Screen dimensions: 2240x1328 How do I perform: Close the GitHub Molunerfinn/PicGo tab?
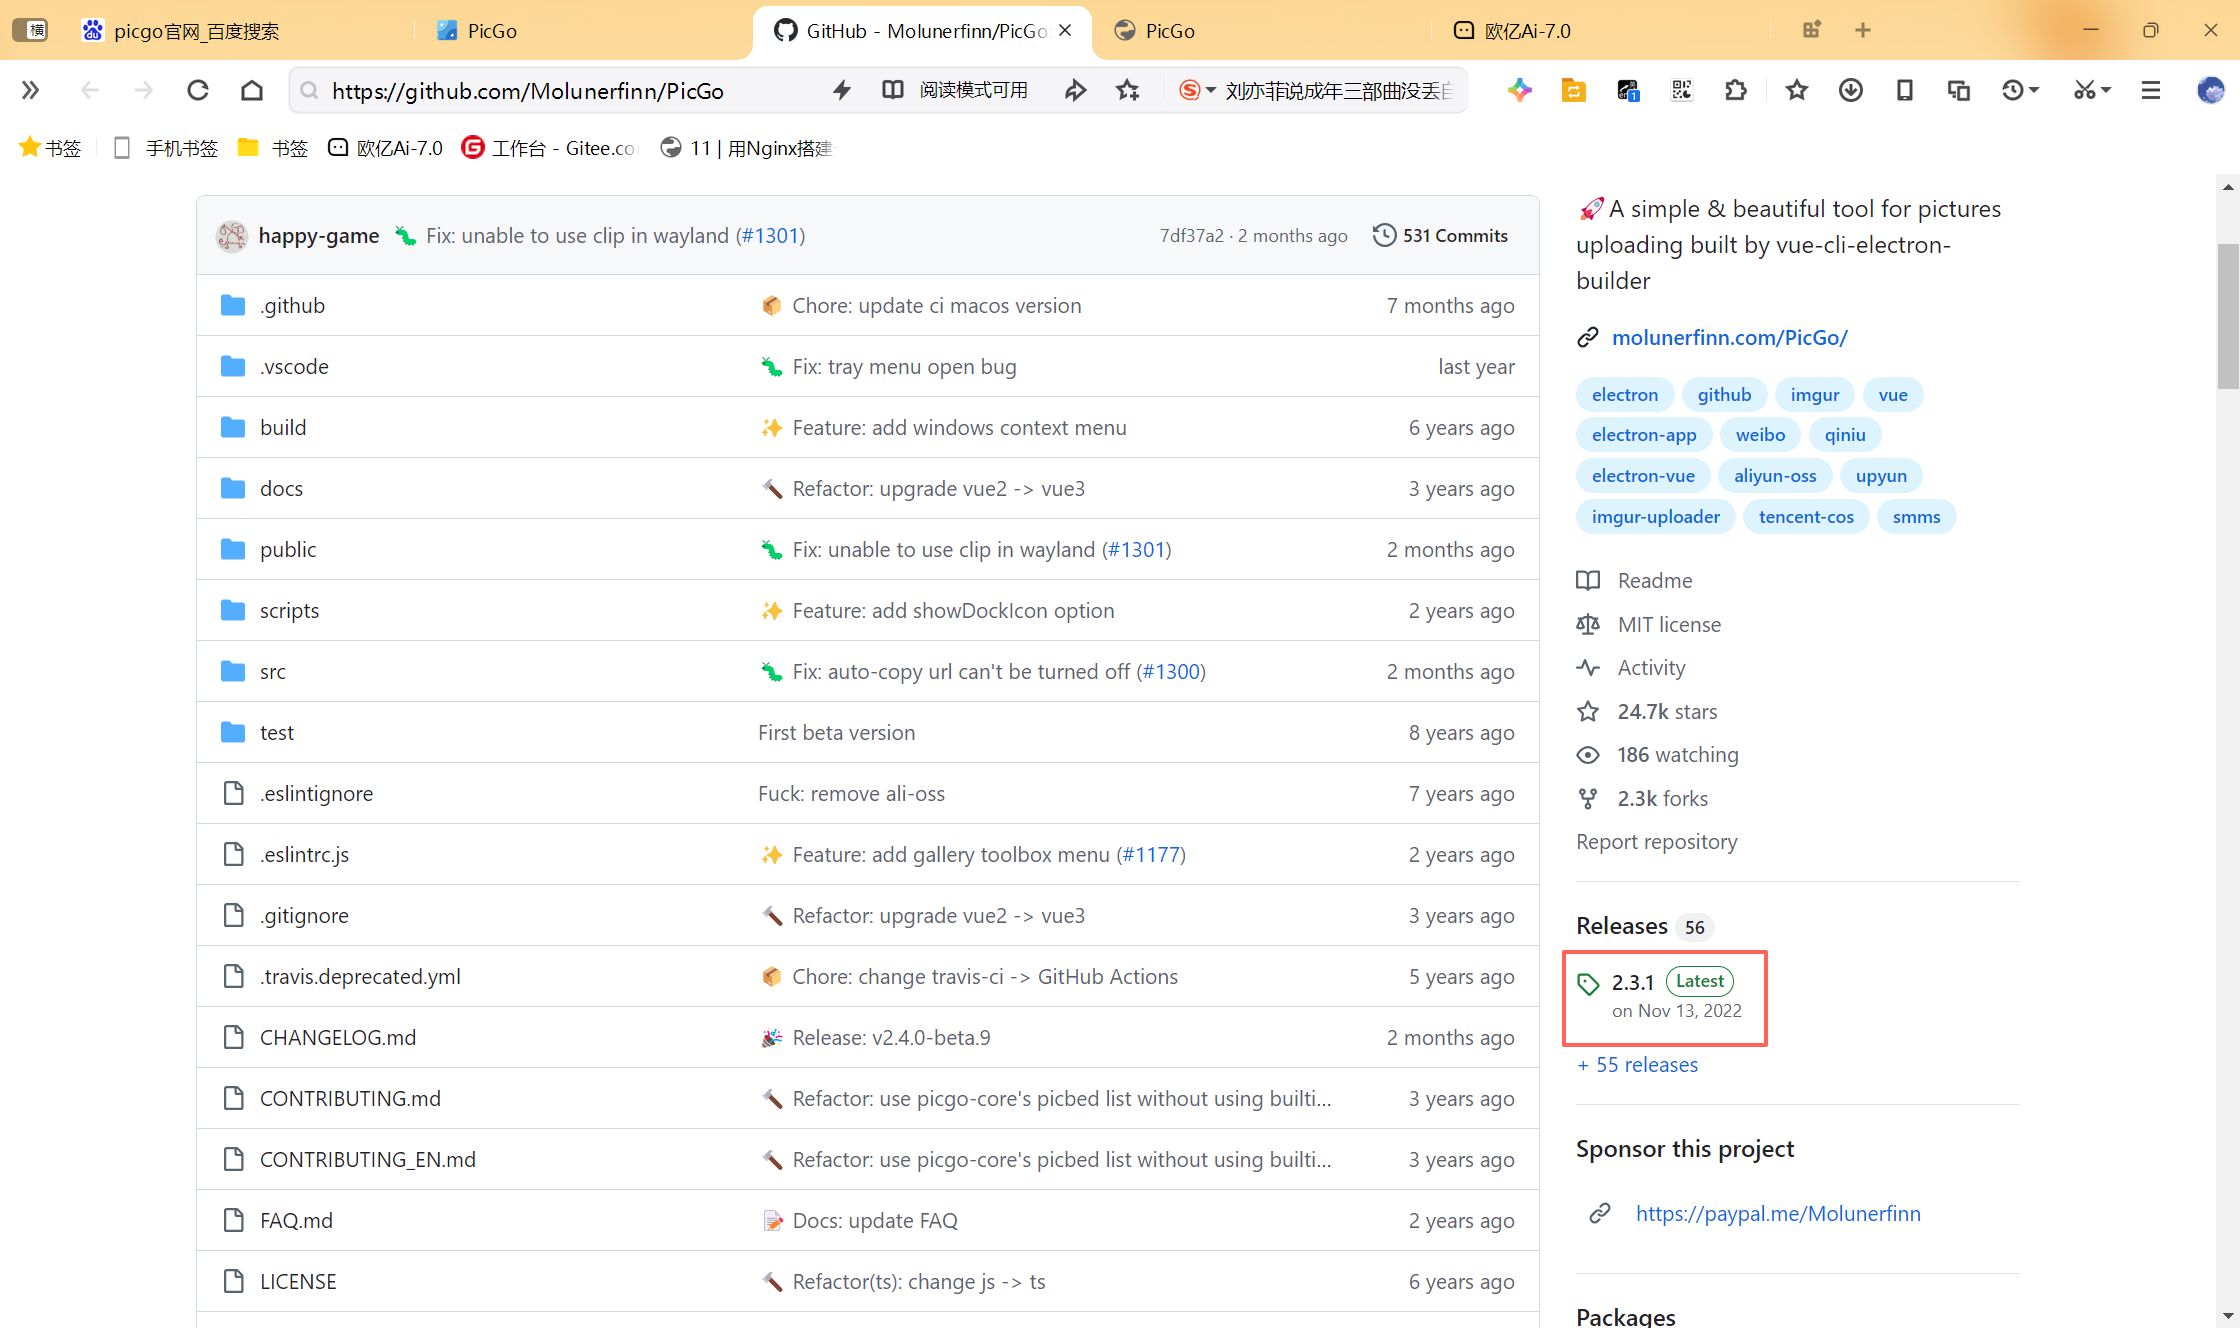point(1065,30)
